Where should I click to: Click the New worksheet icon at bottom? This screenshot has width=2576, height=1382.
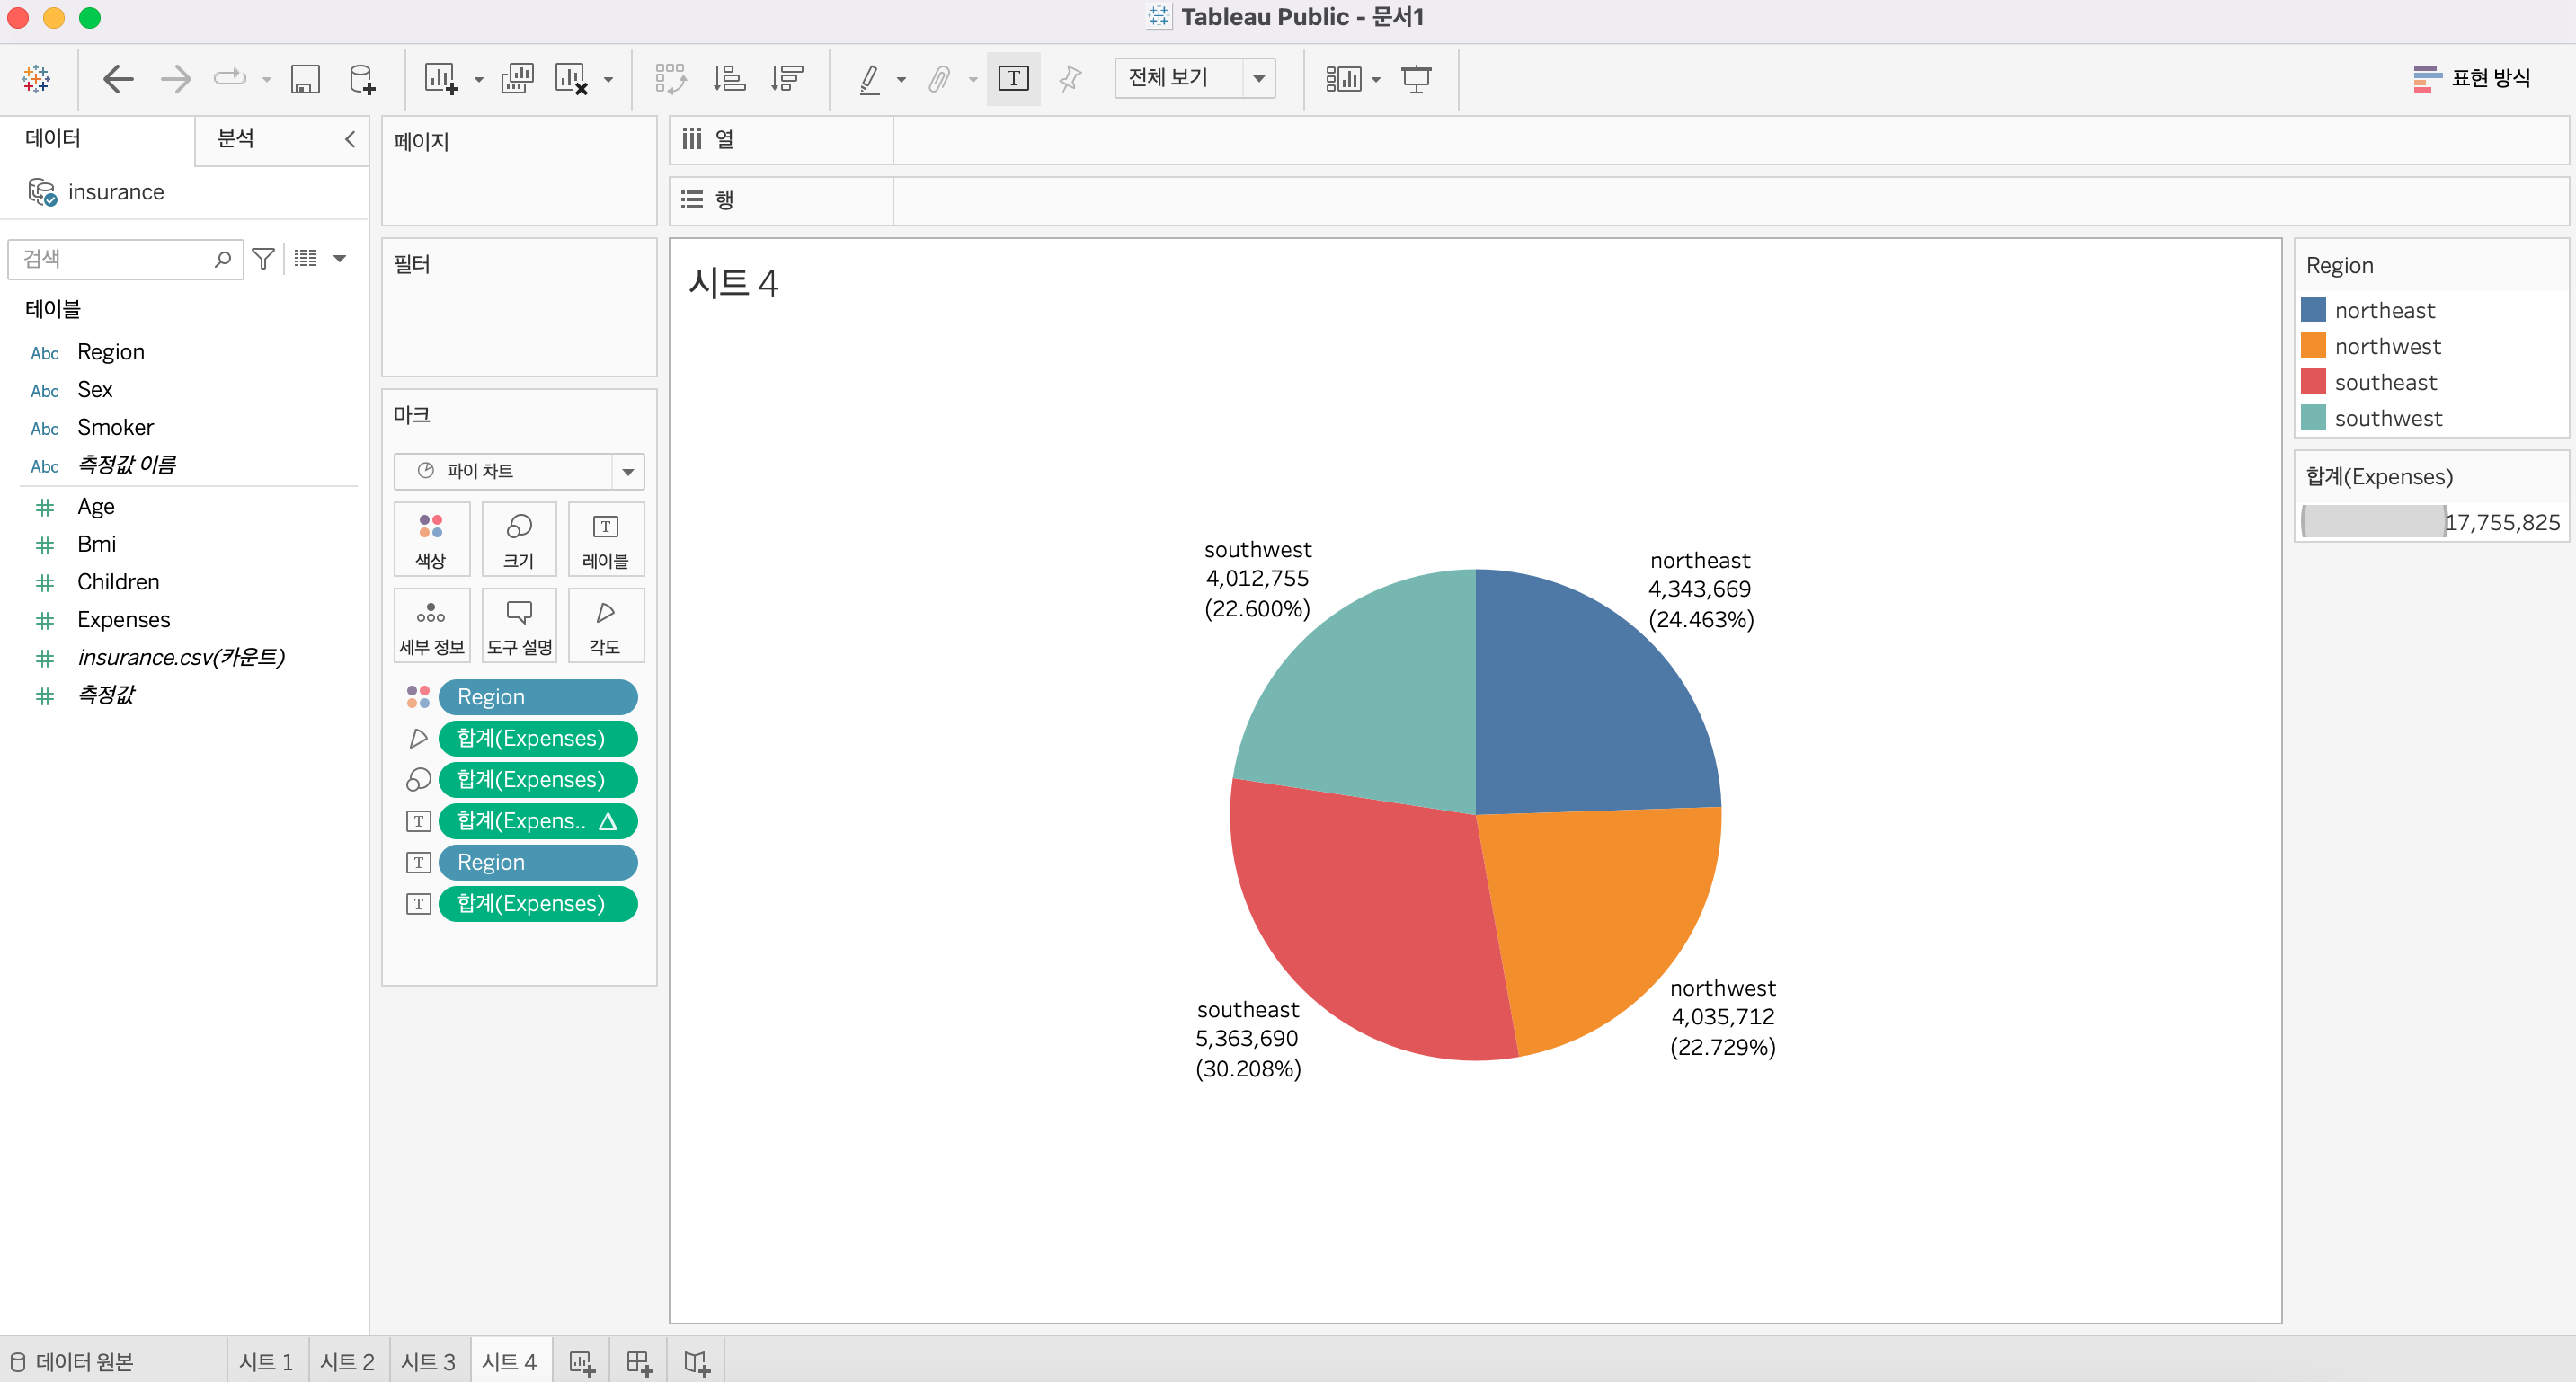(582, 1362)
